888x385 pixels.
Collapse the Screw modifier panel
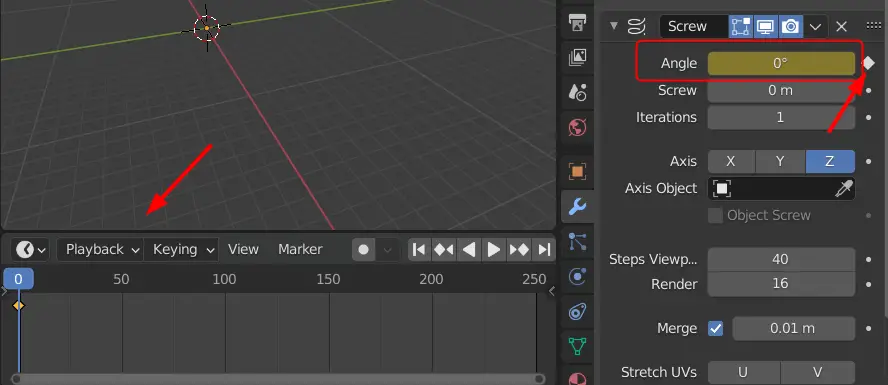click(x=613, y=26)
